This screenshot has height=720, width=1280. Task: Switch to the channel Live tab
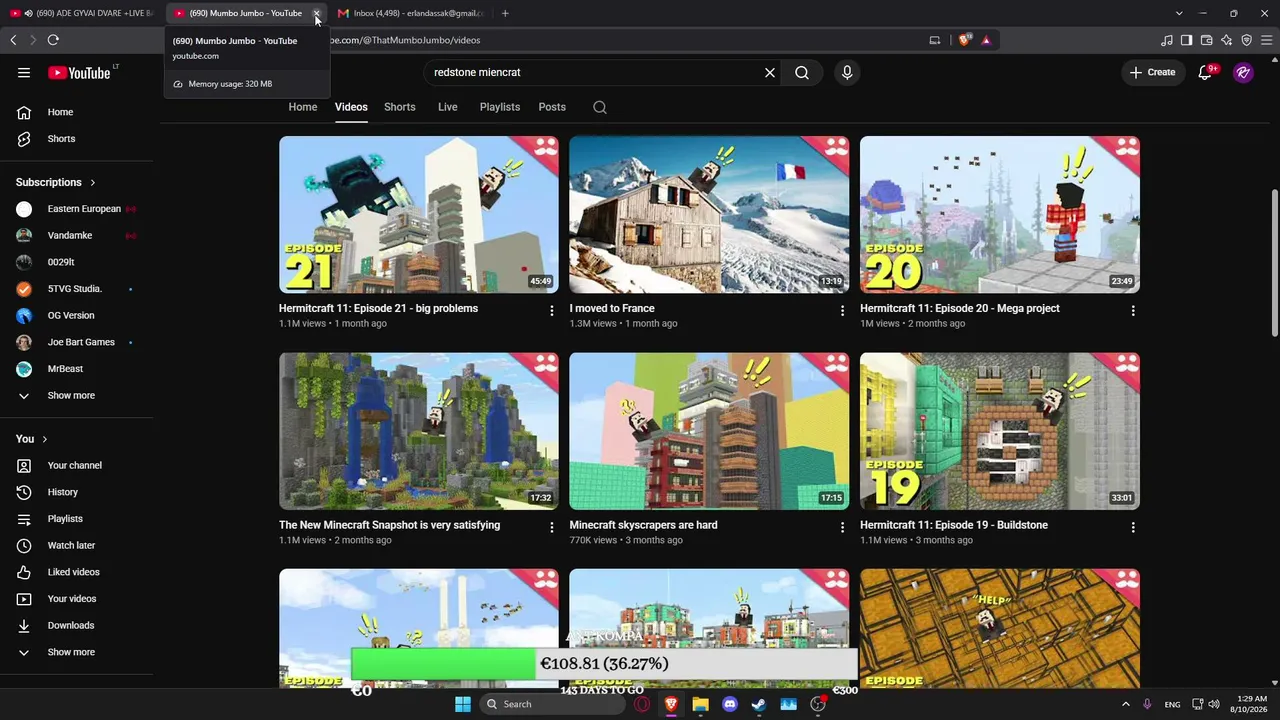[448, 107]
